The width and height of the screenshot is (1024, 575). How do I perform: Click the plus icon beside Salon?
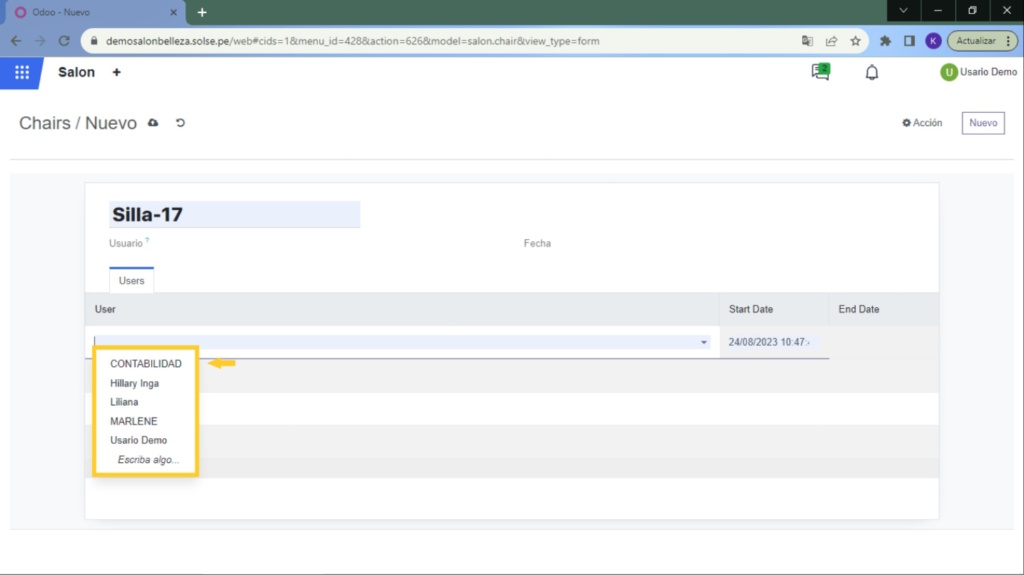[116, 73]
